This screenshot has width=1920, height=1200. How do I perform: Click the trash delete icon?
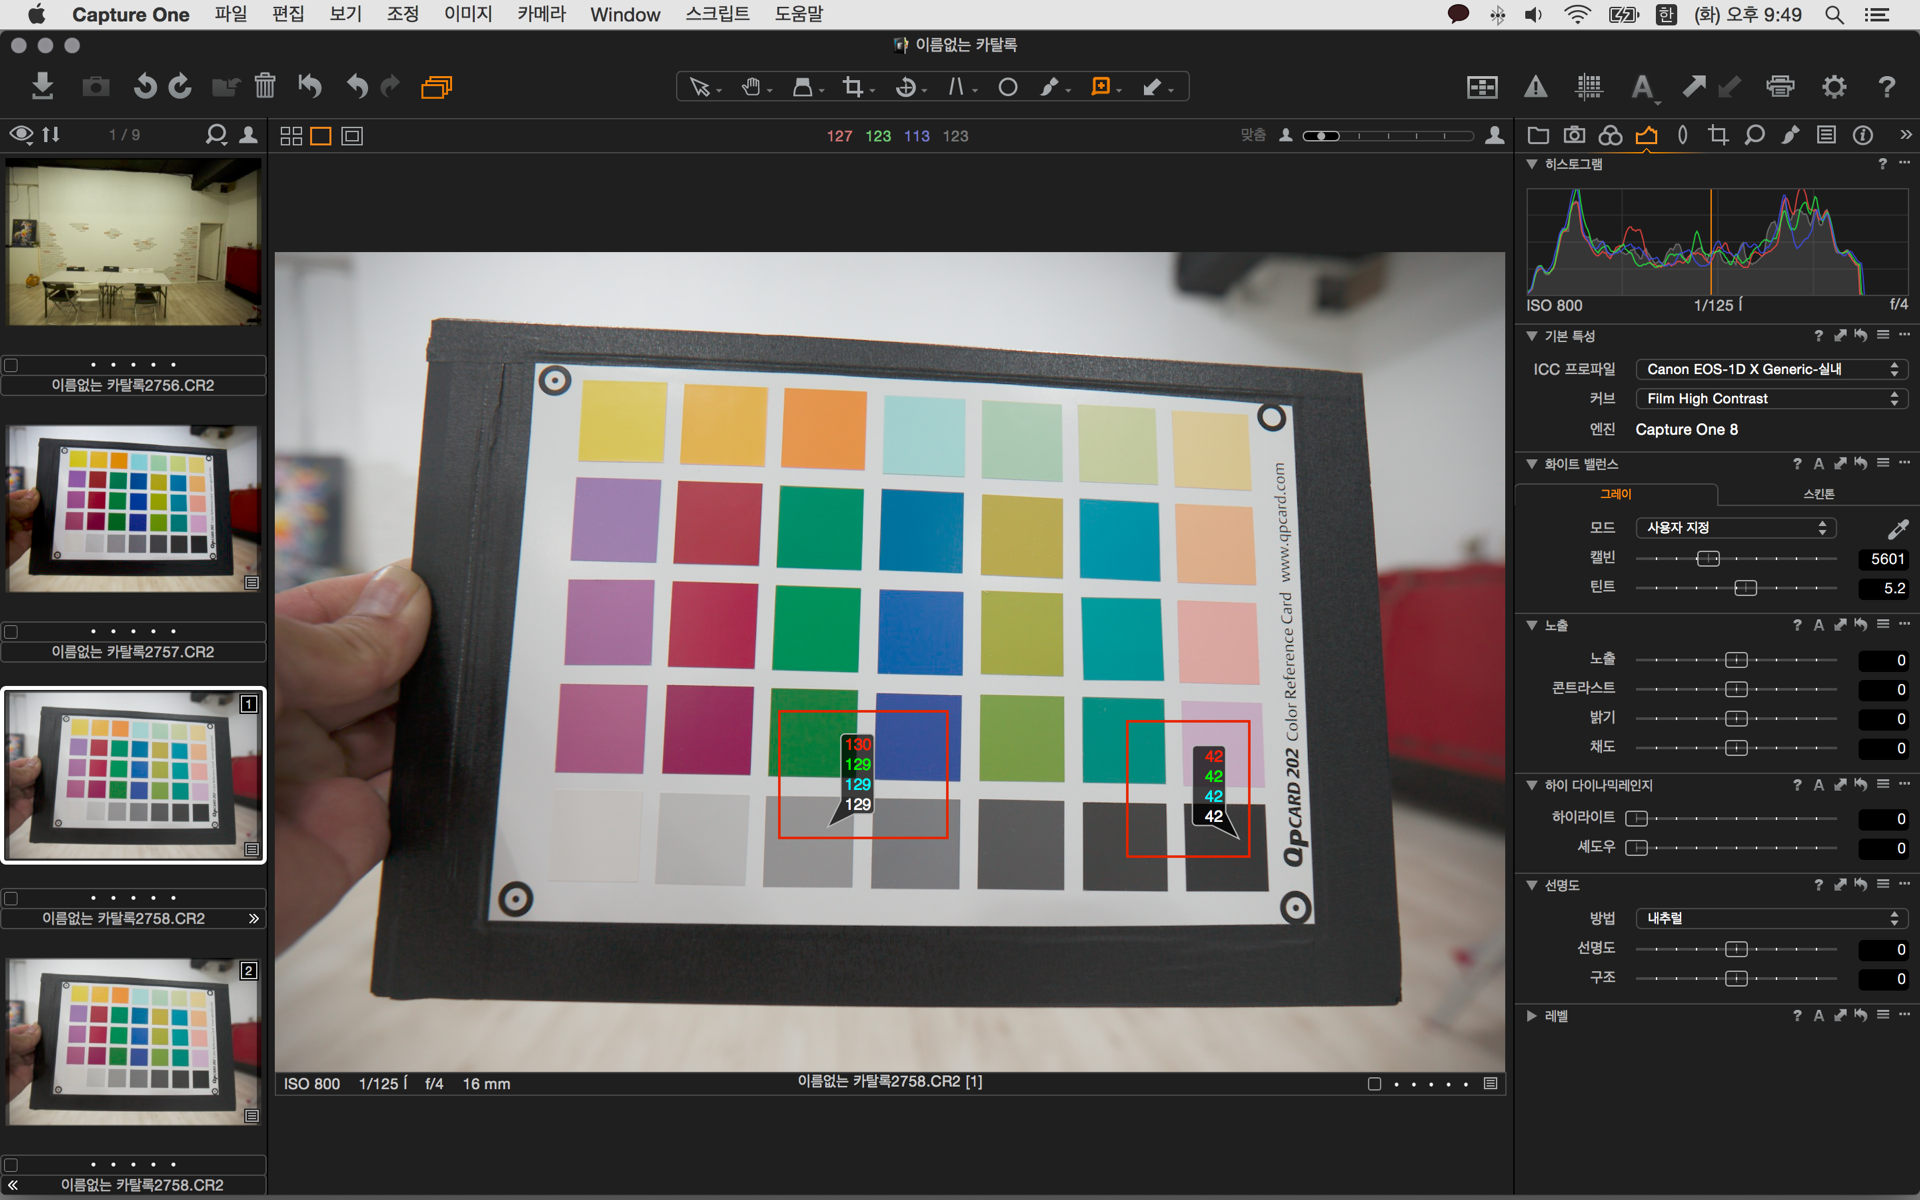[x=264, y=86]
